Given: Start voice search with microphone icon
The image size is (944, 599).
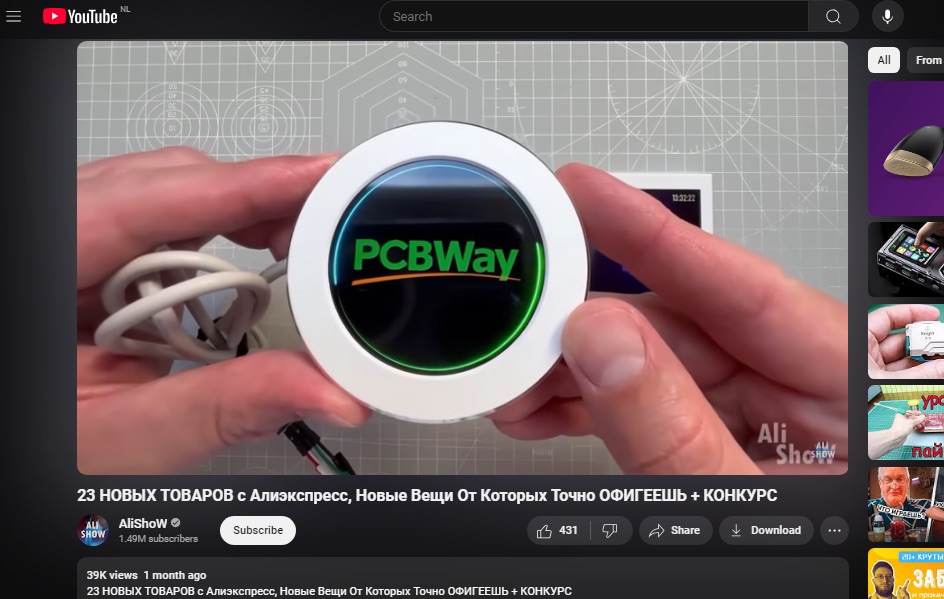Looking at the screenshot, I should [x=887, y=16].
